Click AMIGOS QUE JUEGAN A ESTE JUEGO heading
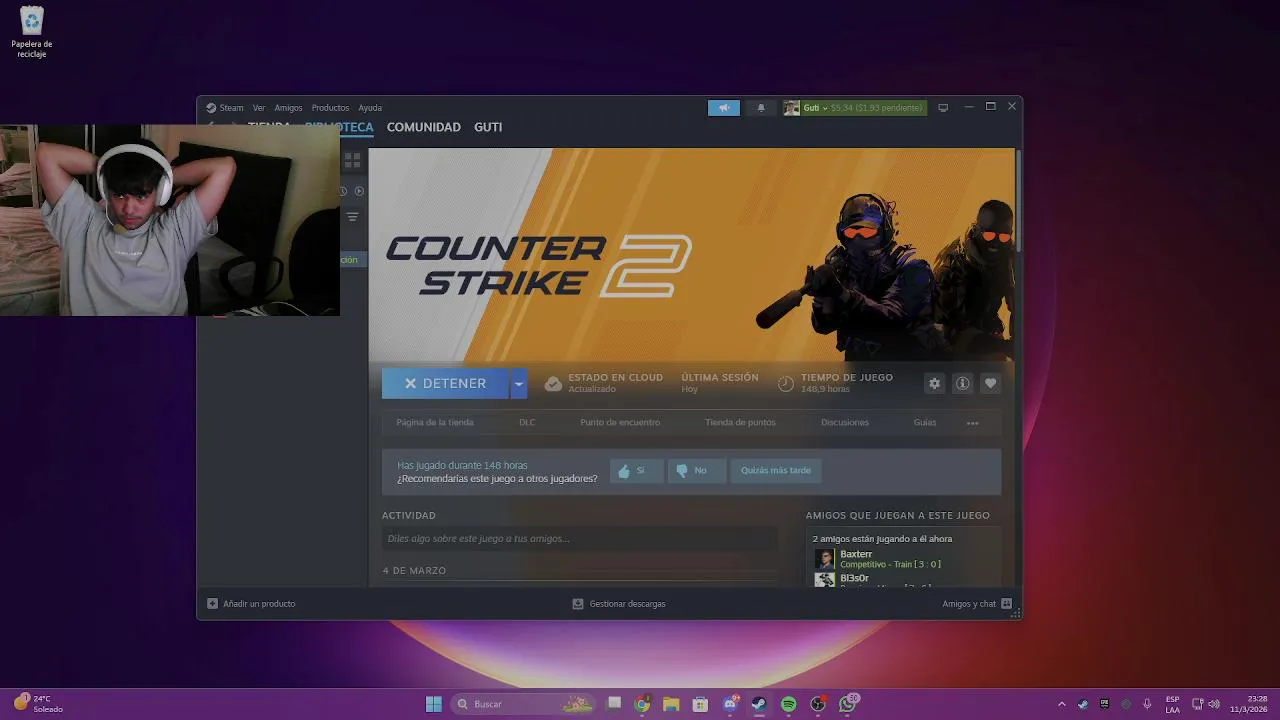 point(898,515)
